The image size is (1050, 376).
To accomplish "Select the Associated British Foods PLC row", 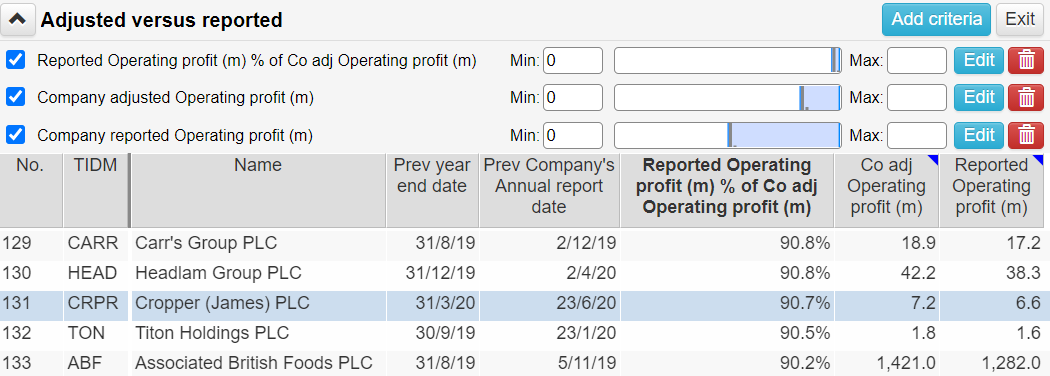I will point(525,363).
